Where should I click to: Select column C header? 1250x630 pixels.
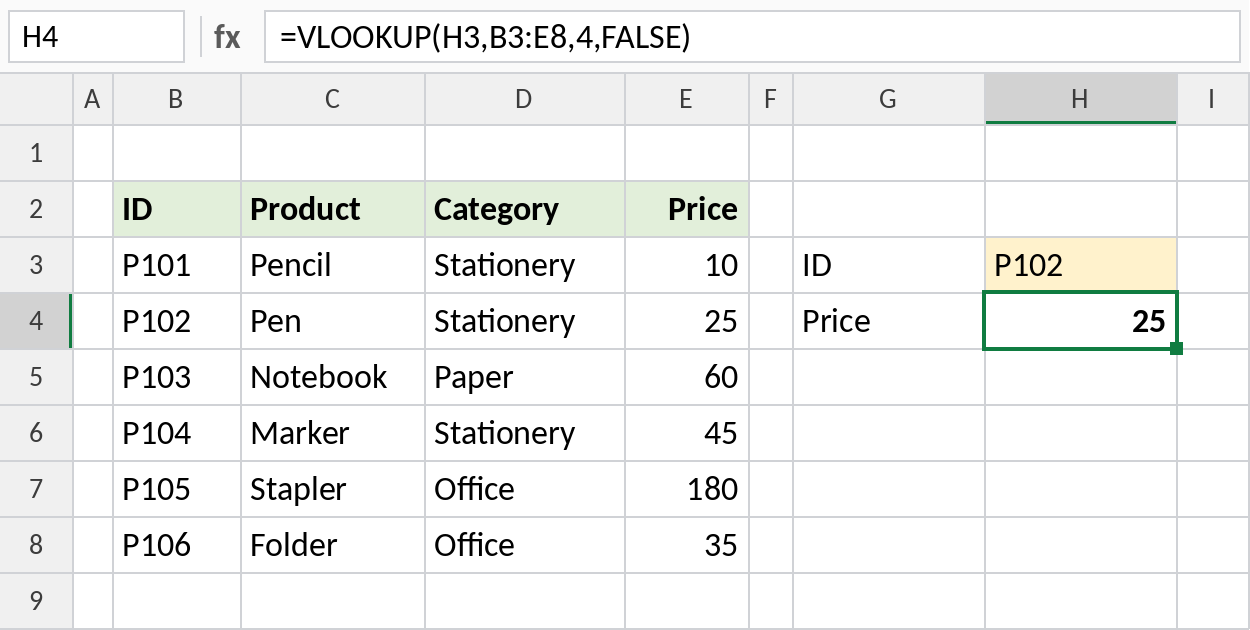pos(333,99)
